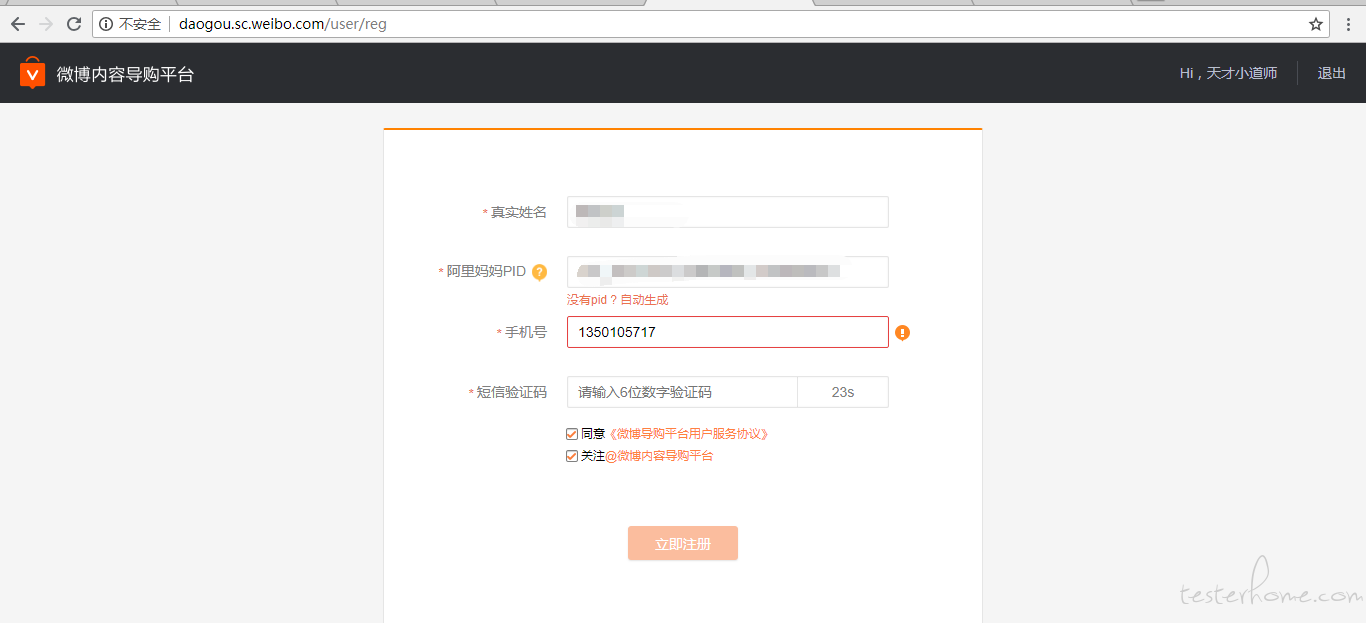The image size is (1366, 623).
Task: Focus the 真实姓名 input field
Action: 728,212
